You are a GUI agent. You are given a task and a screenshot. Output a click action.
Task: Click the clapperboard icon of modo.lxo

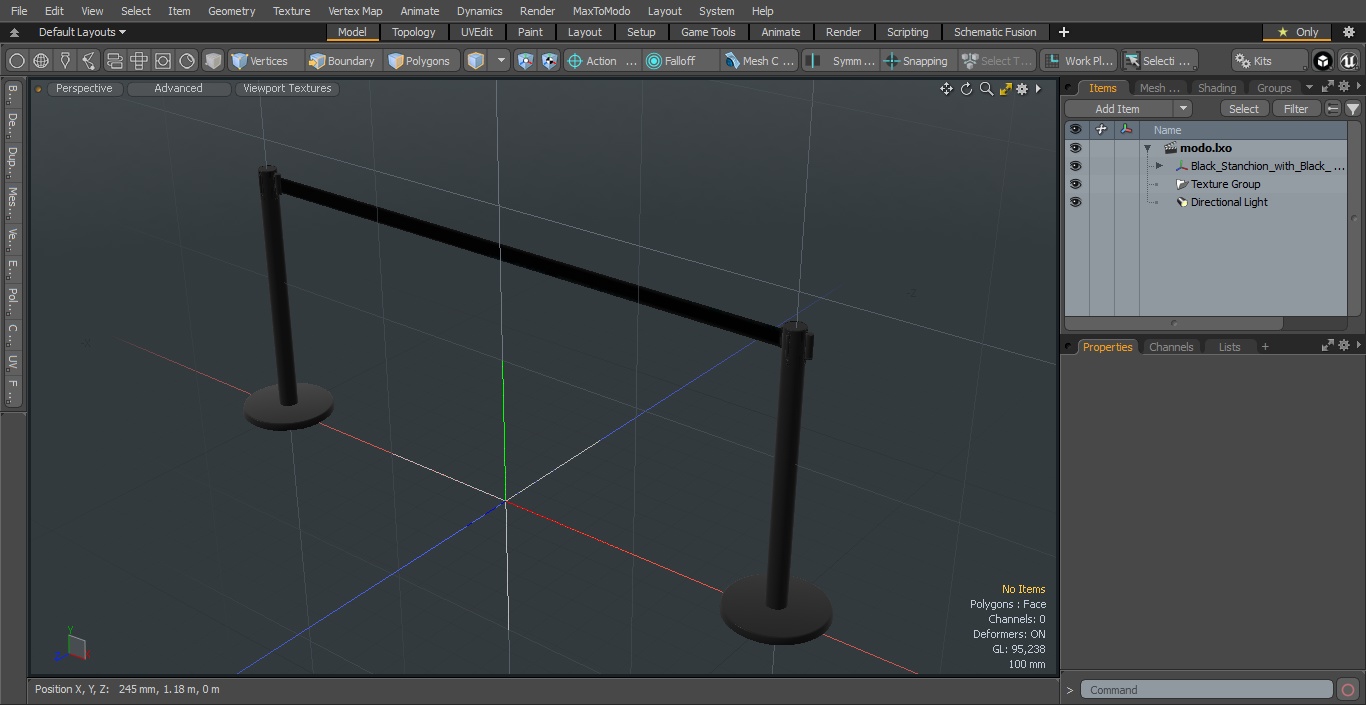click(x=1170, y=148)
